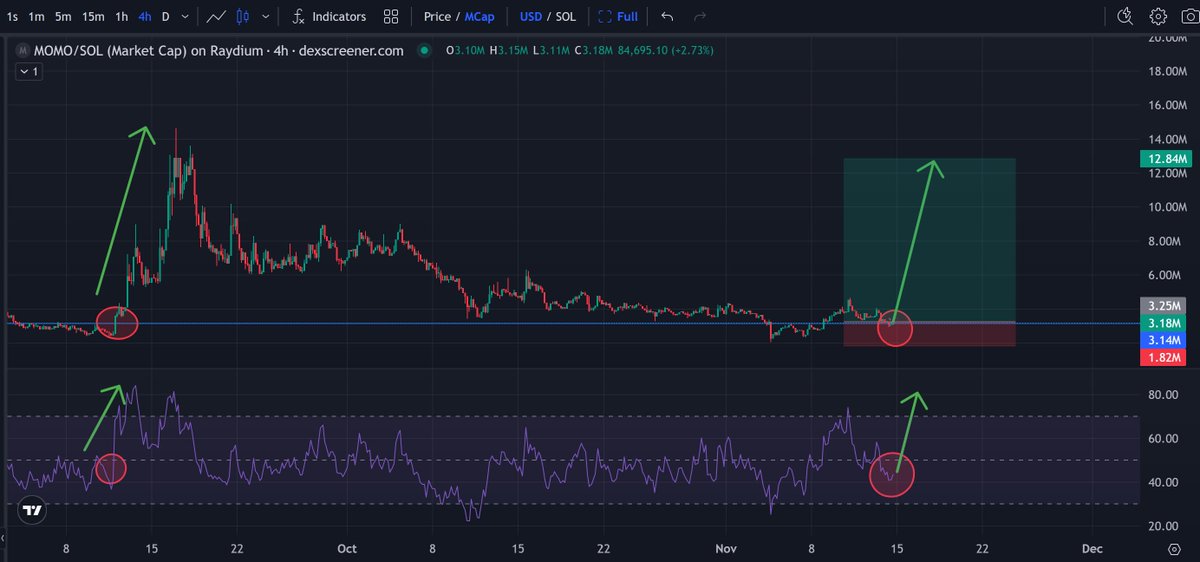Click the grey 3.25M price label
The width and height of the screenshot is (1200, 562).
pos(1164,306)
